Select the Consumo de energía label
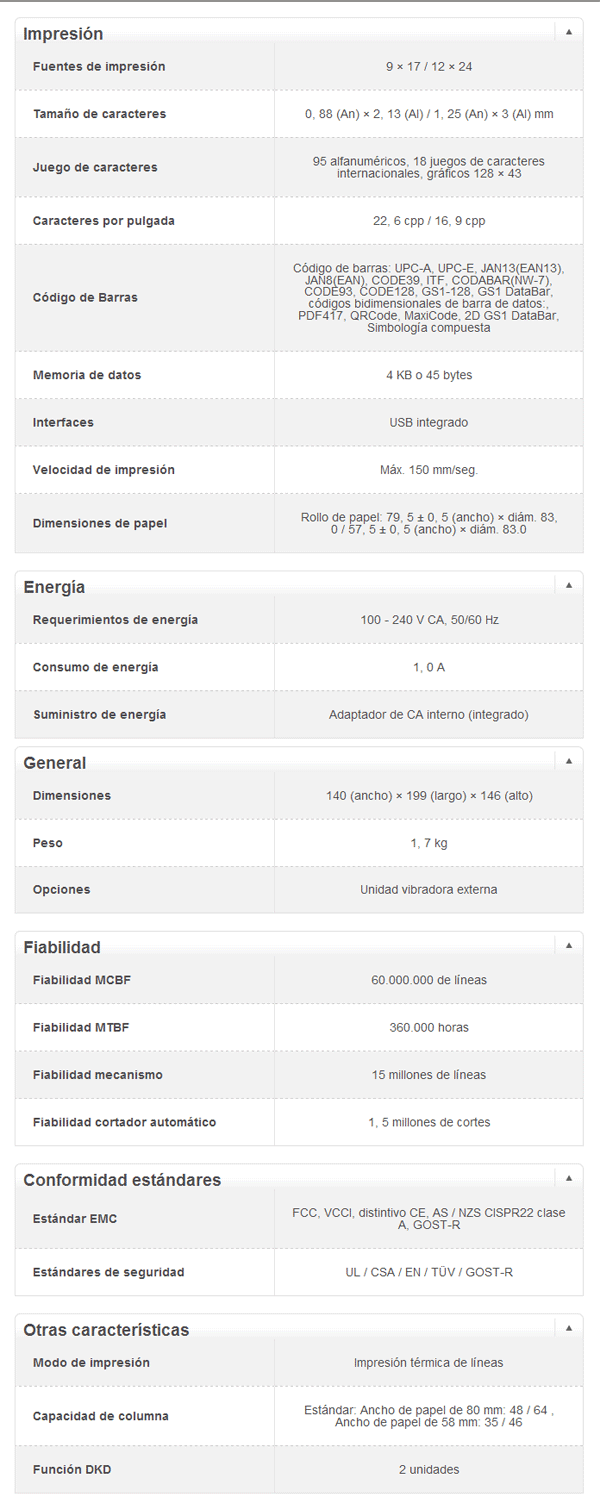The image size is (600, 1497). 95,667
